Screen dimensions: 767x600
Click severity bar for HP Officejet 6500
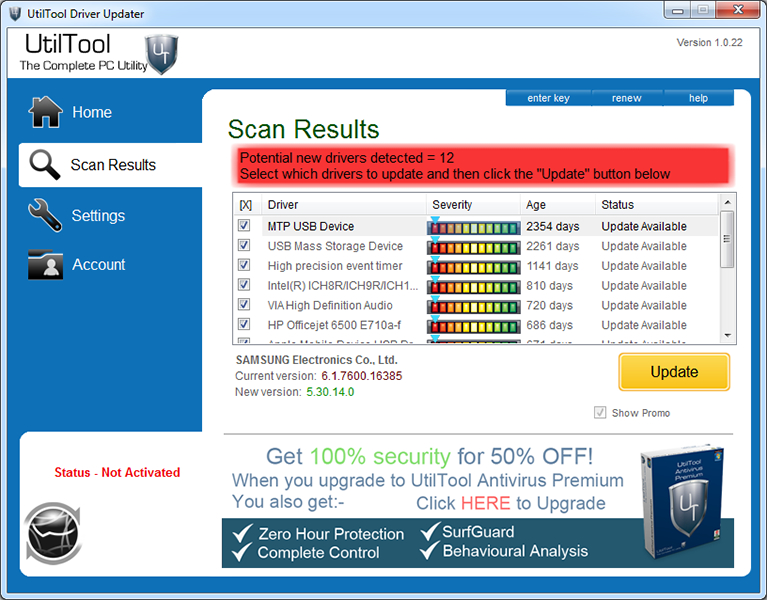tap(473, 326)
